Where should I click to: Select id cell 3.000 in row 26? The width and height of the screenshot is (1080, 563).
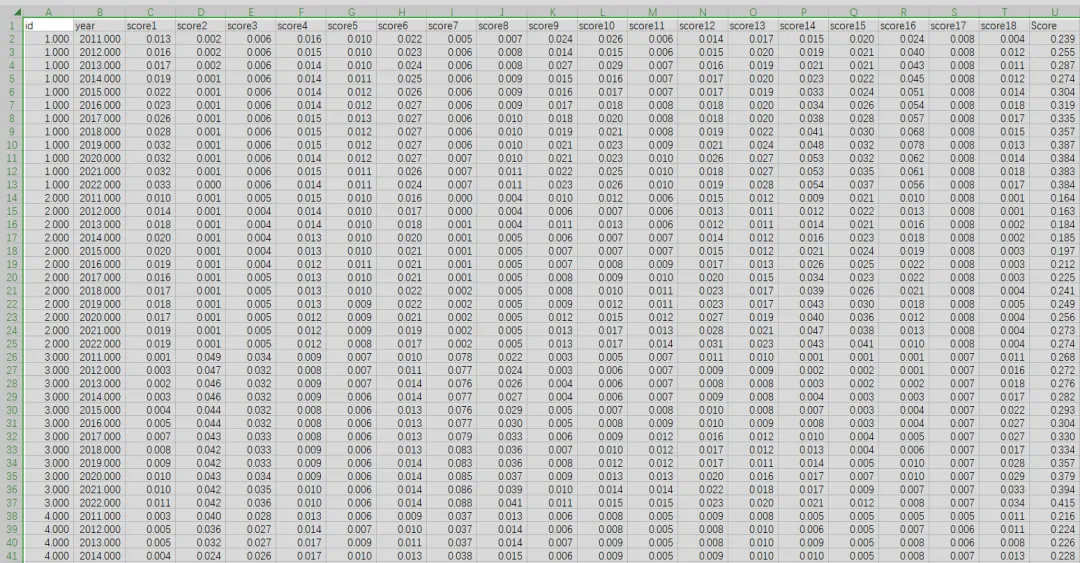click(48, 357)
